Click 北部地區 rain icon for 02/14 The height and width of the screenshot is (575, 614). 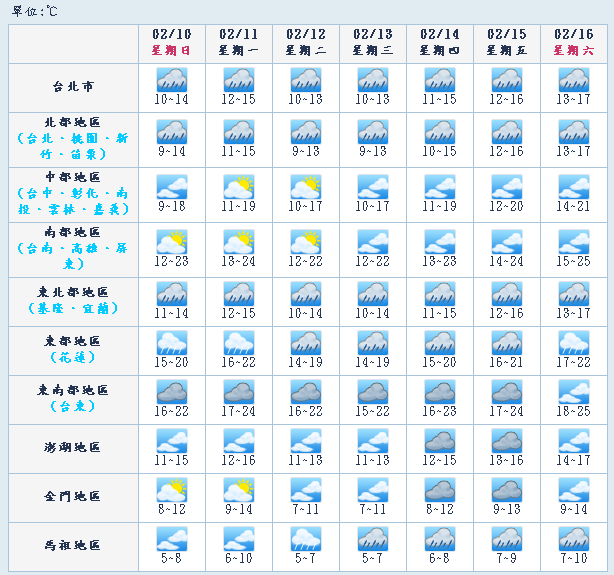coord(440,131)
